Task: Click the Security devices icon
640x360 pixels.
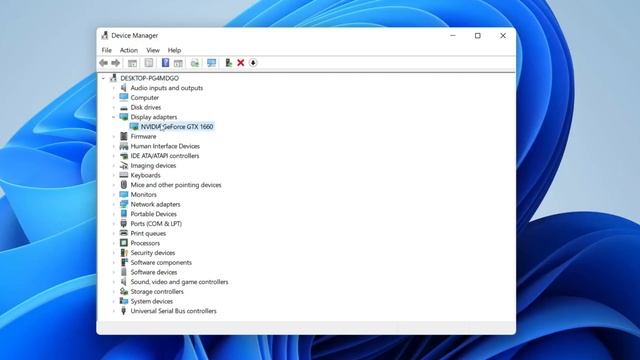Action: click(x=124, y=253)
